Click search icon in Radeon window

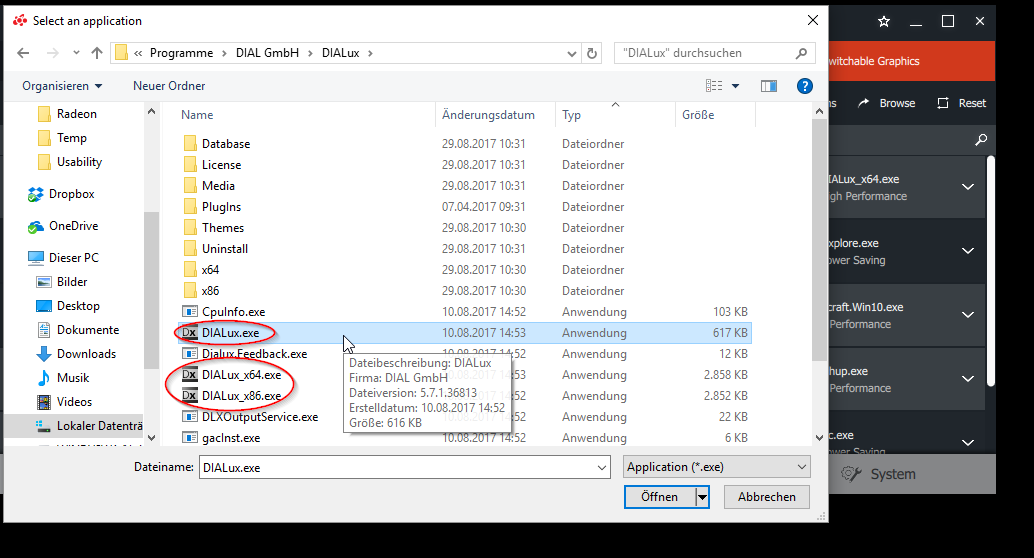tap(981, 139)
